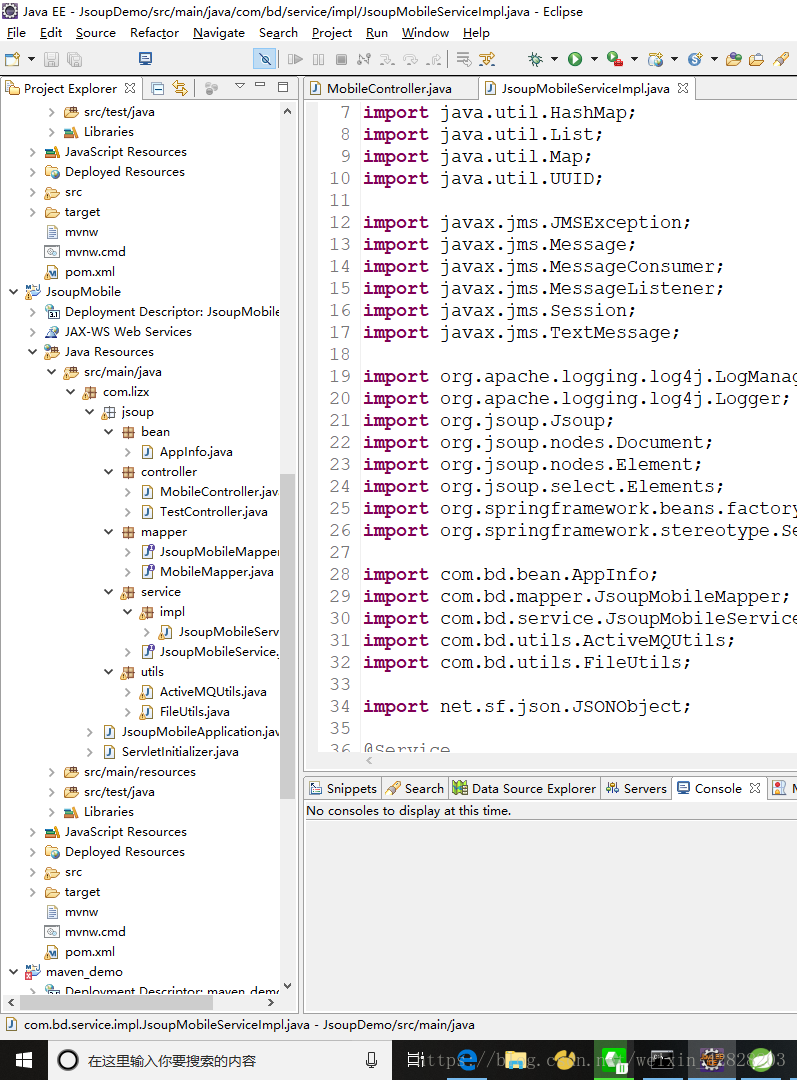797x1080 pixels.
Task: Click the Open Task folder icon
Action: 756,59
